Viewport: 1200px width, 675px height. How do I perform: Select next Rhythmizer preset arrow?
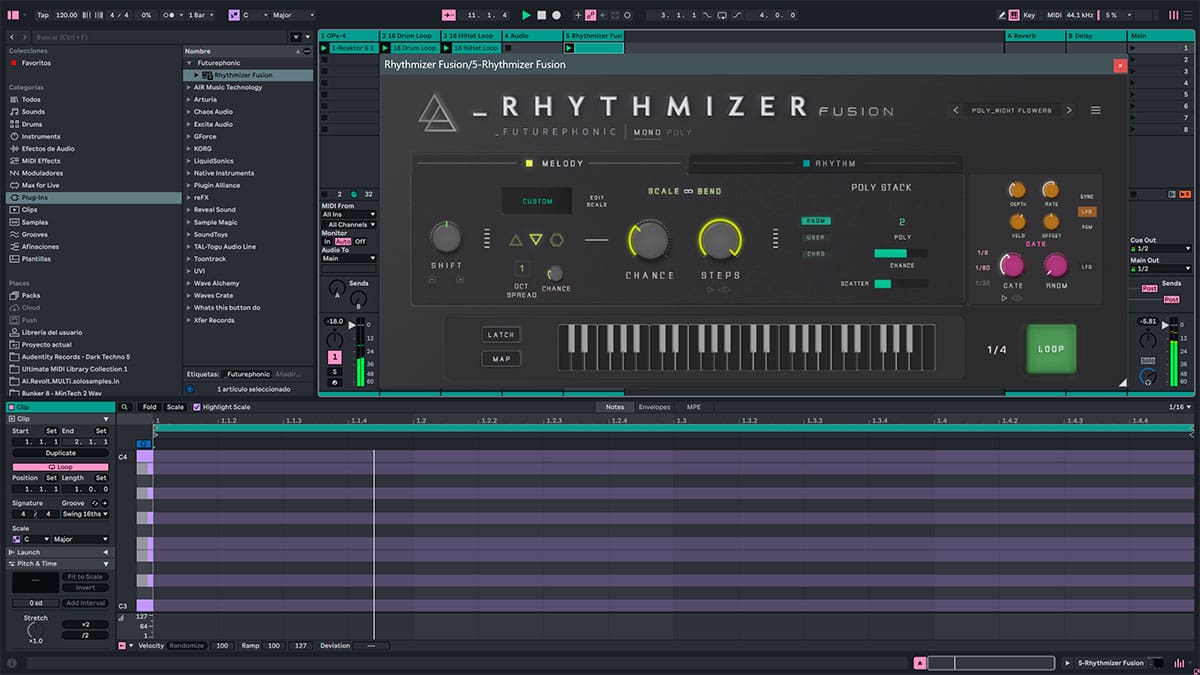pos(1069,110)
